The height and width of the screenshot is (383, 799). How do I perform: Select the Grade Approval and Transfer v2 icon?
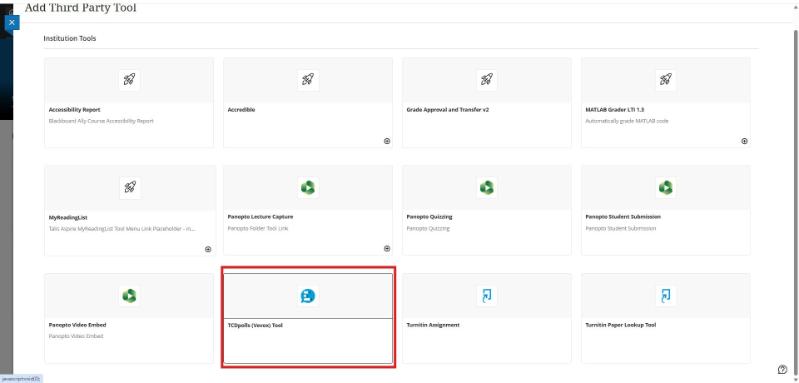click(487, 80)
